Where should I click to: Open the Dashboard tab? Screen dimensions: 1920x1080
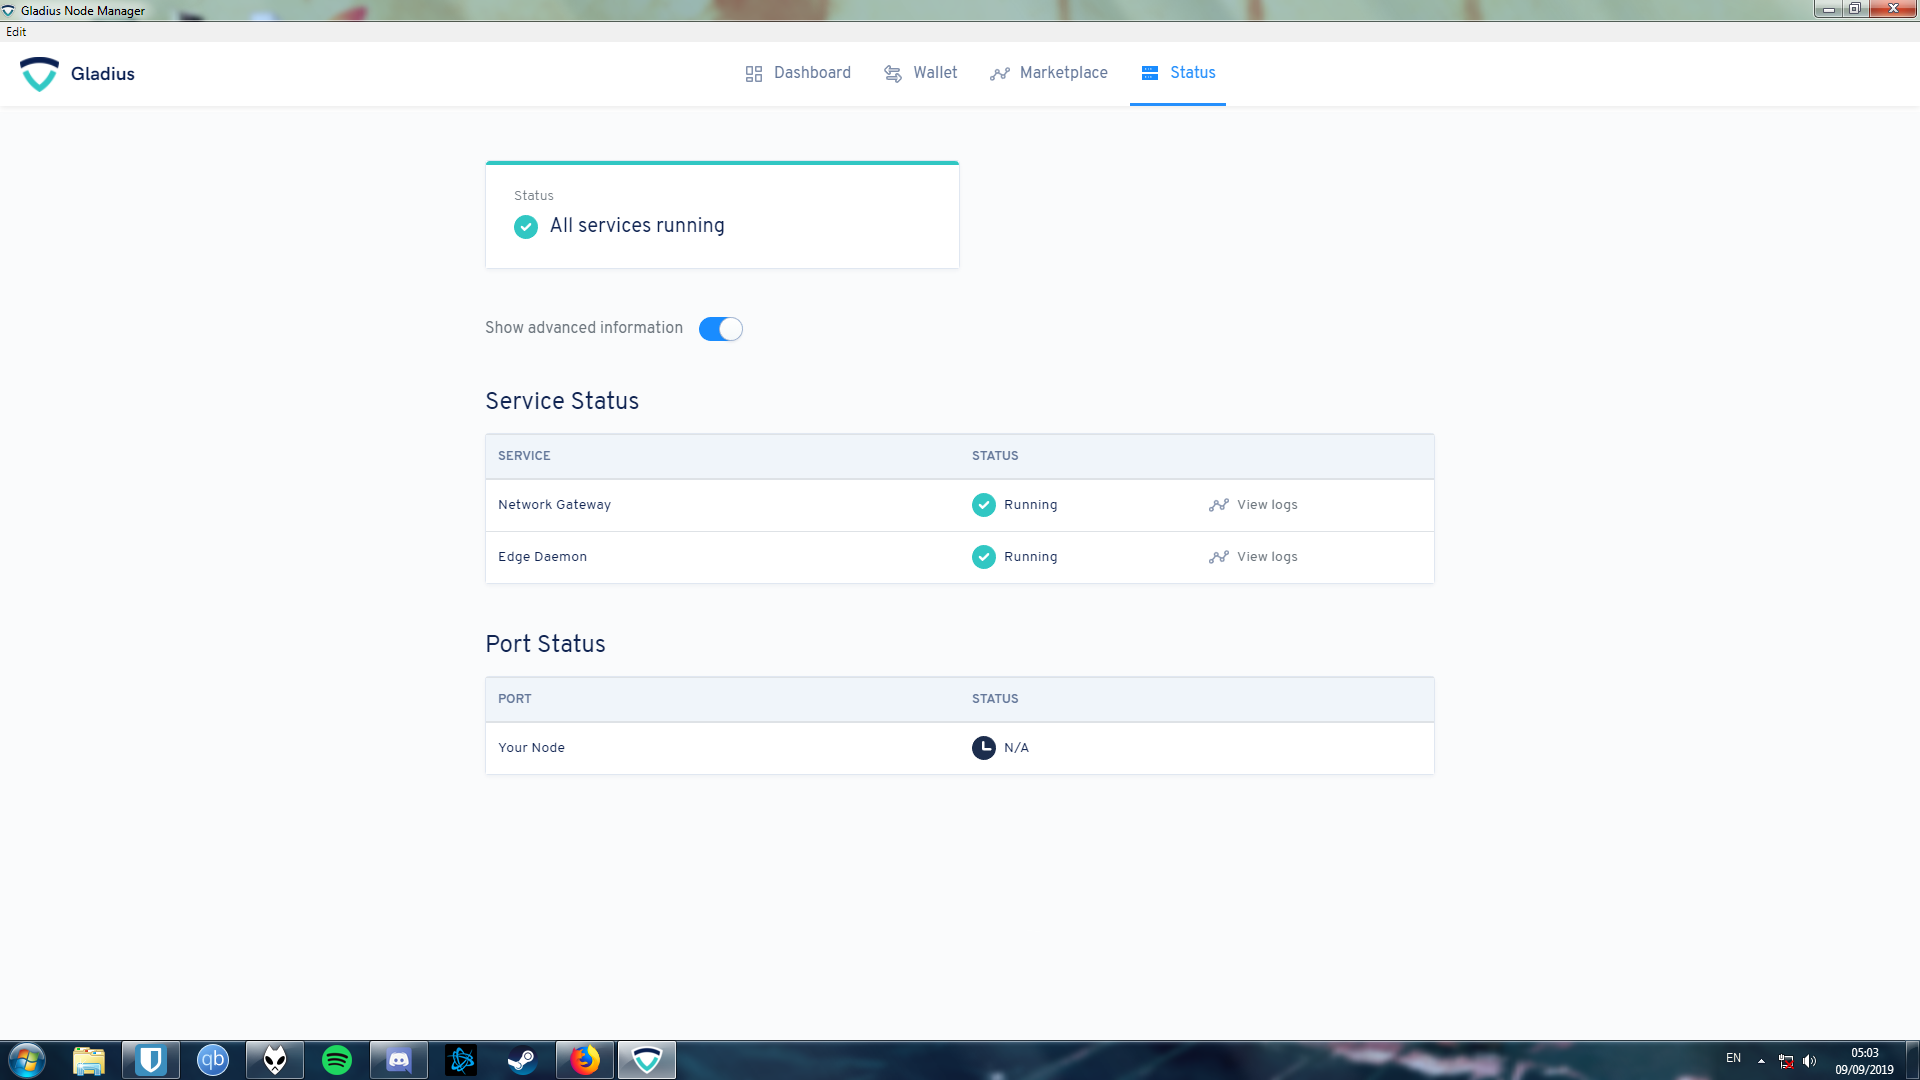tap(798, 73)
